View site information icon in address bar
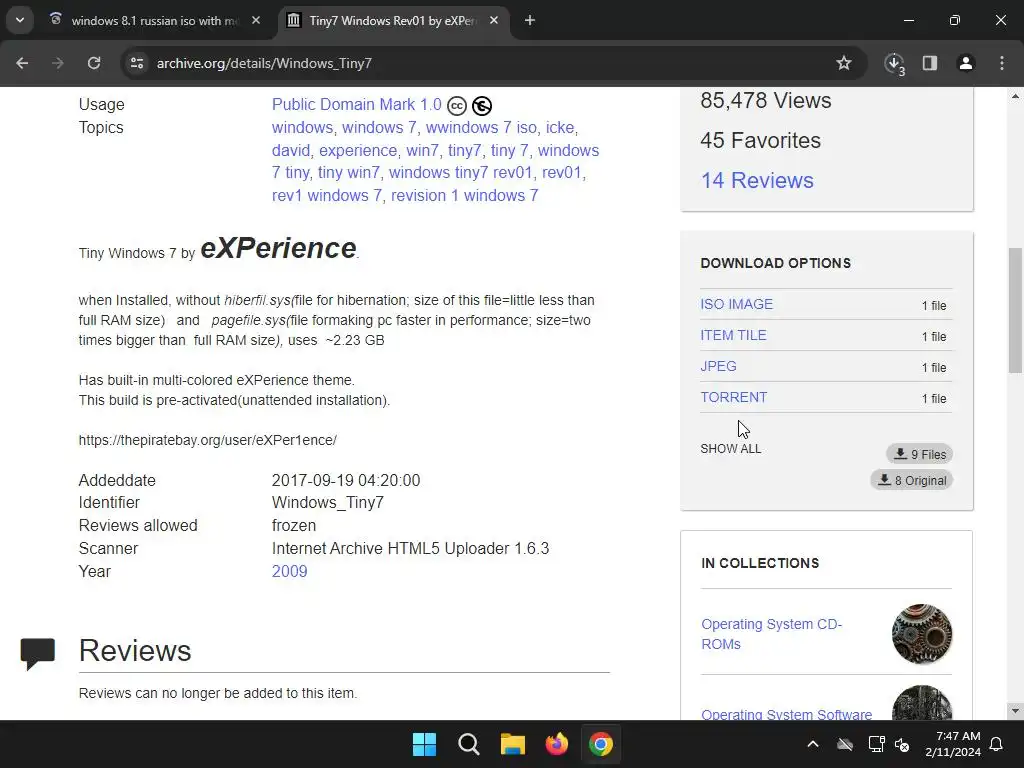This screenshot has height=768, width=1024. coord(137,63)
